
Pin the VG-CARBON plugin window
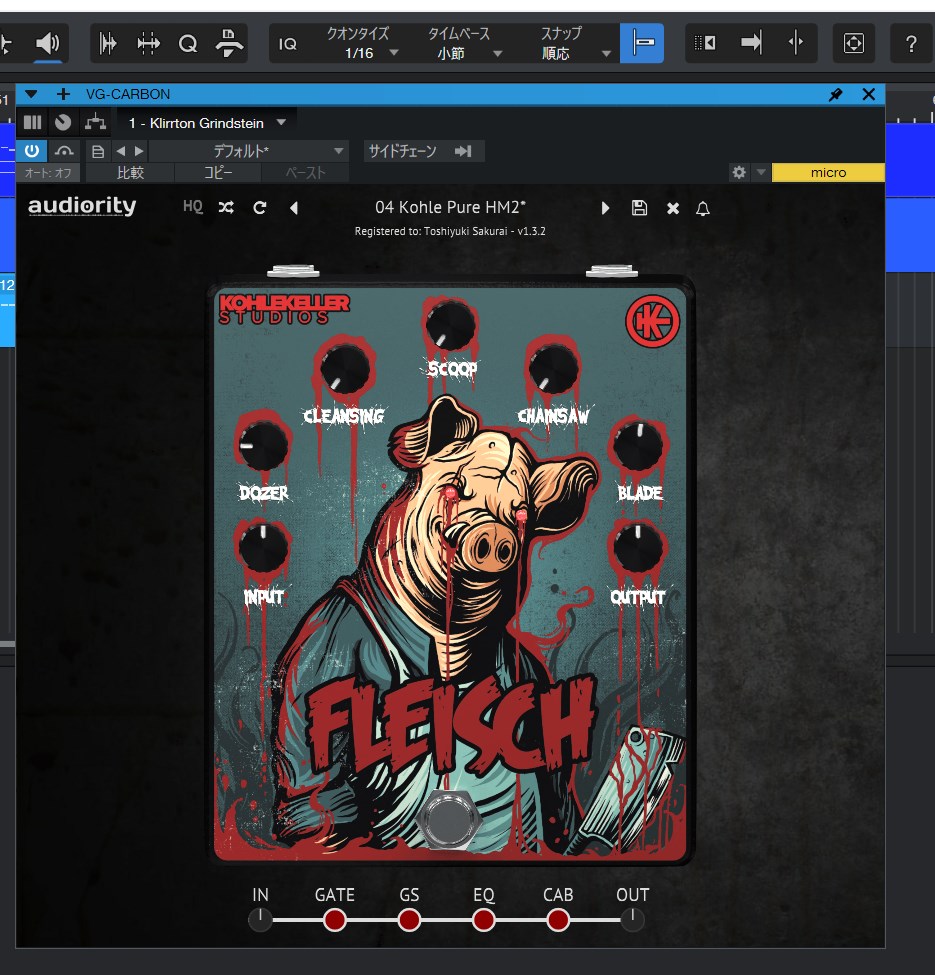836,94
